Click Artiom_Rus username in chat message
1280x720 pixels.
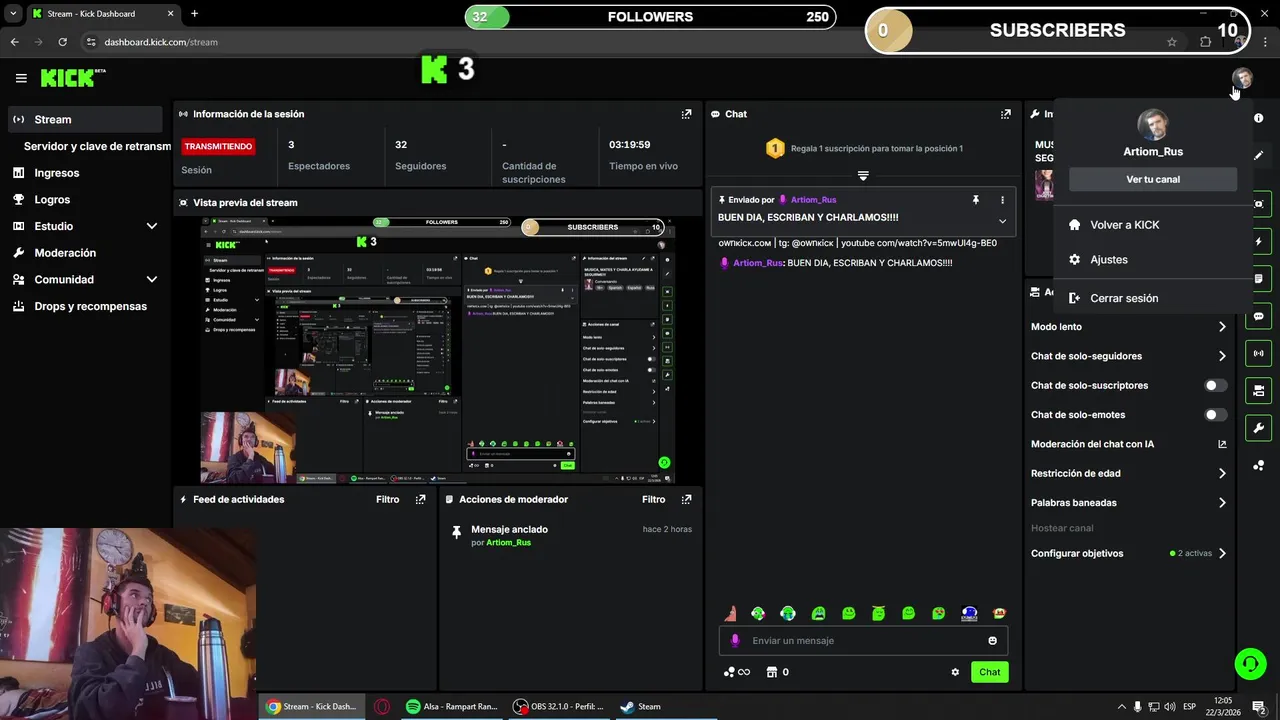pos(758,263)
